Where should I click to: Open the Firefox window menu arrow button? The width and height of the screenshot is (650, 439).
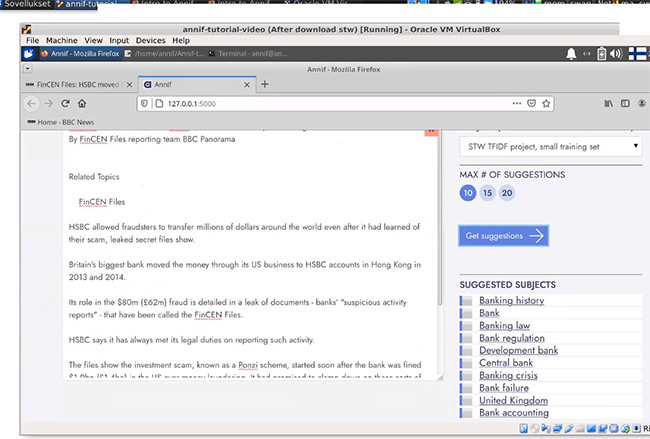tap(27, 69)
